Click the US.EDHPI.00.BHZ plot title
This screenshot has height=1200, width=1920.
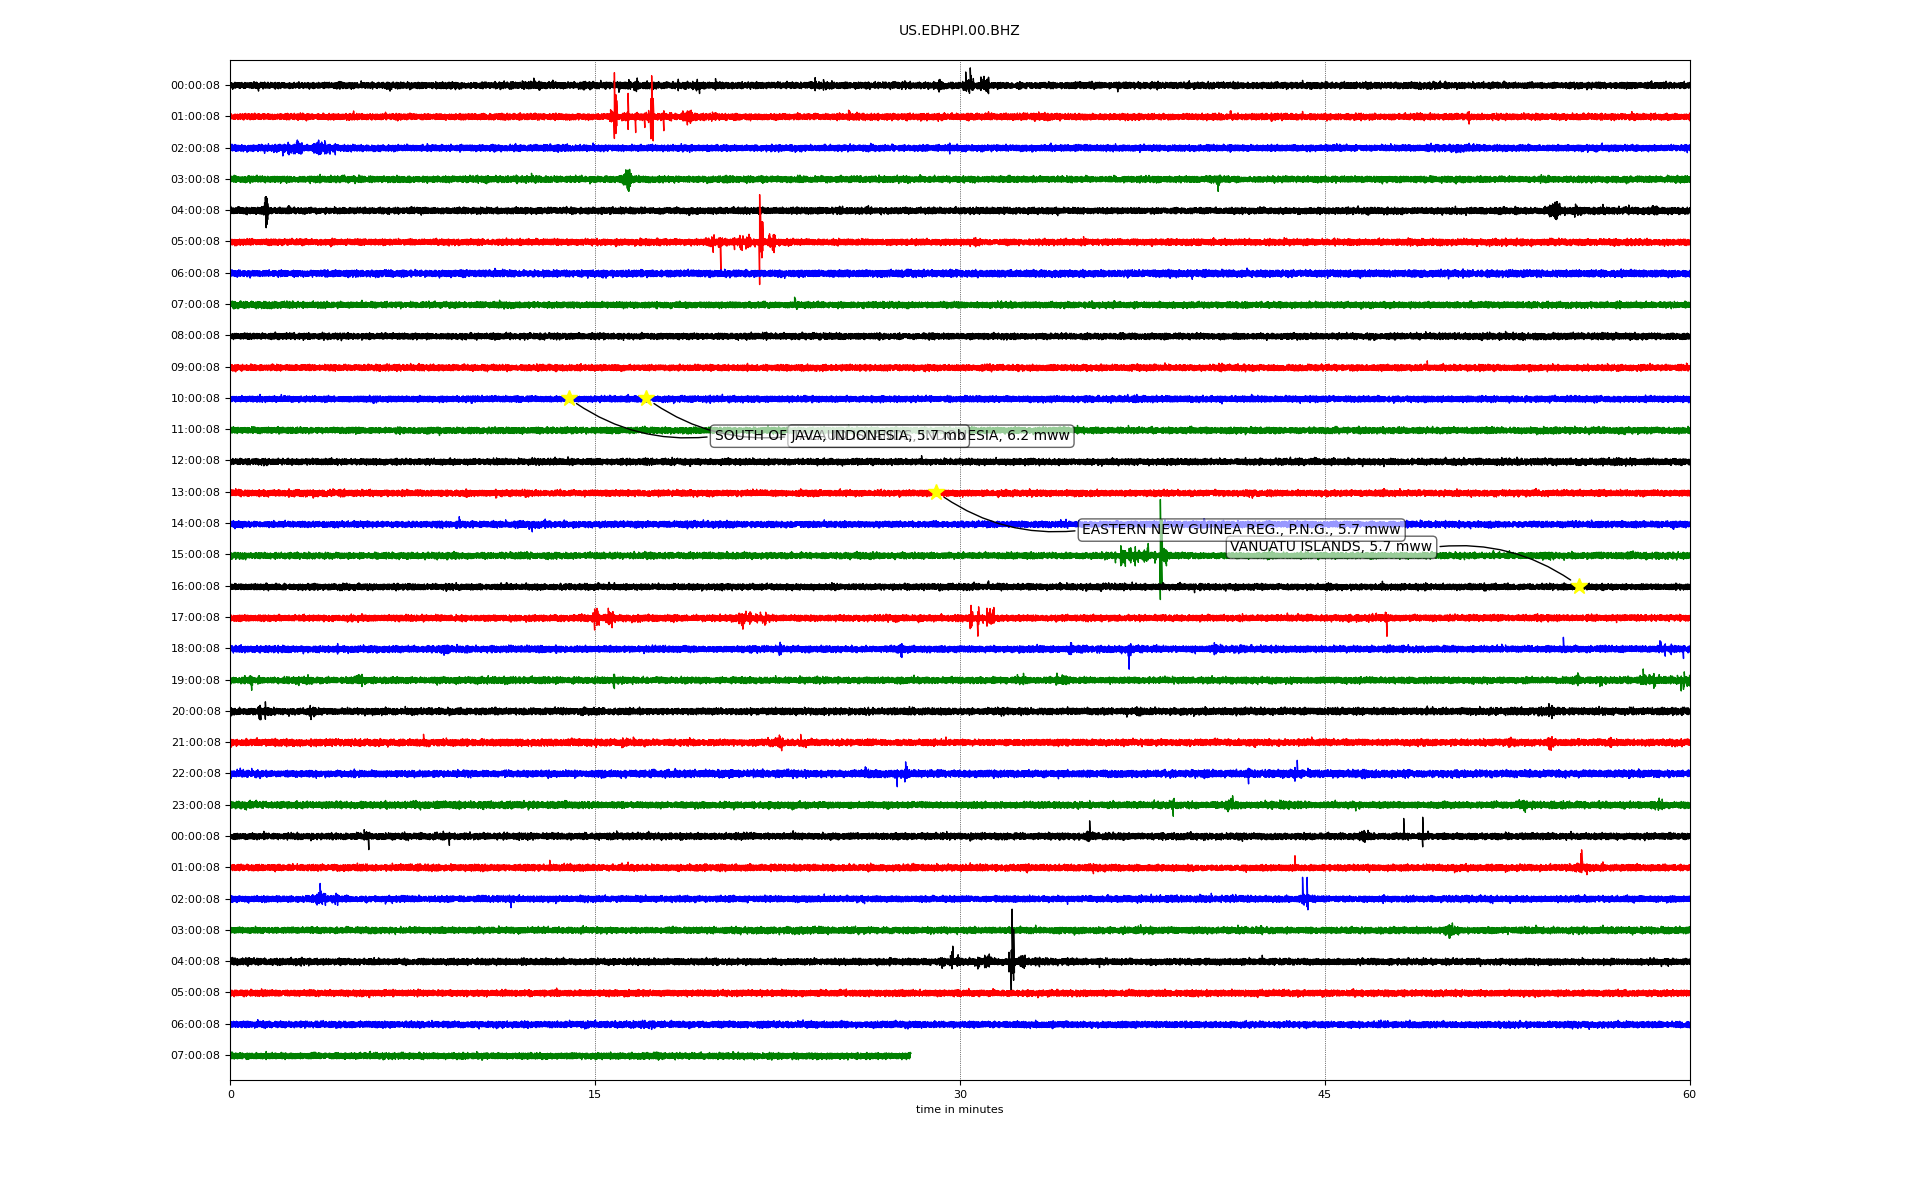[959, 31]
